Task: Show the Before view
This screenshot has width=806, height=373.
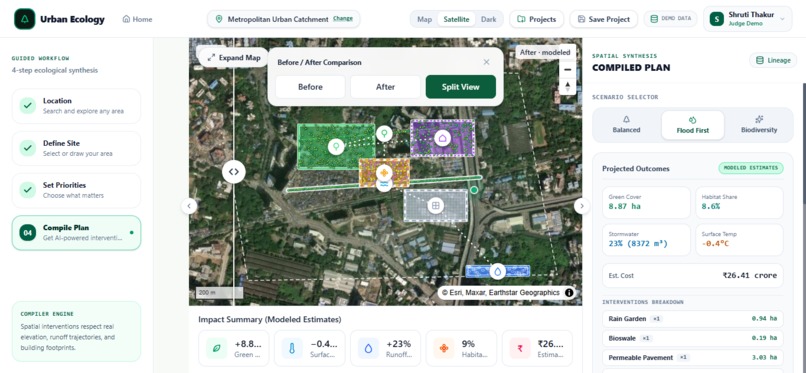Action: tap(310, 87)
